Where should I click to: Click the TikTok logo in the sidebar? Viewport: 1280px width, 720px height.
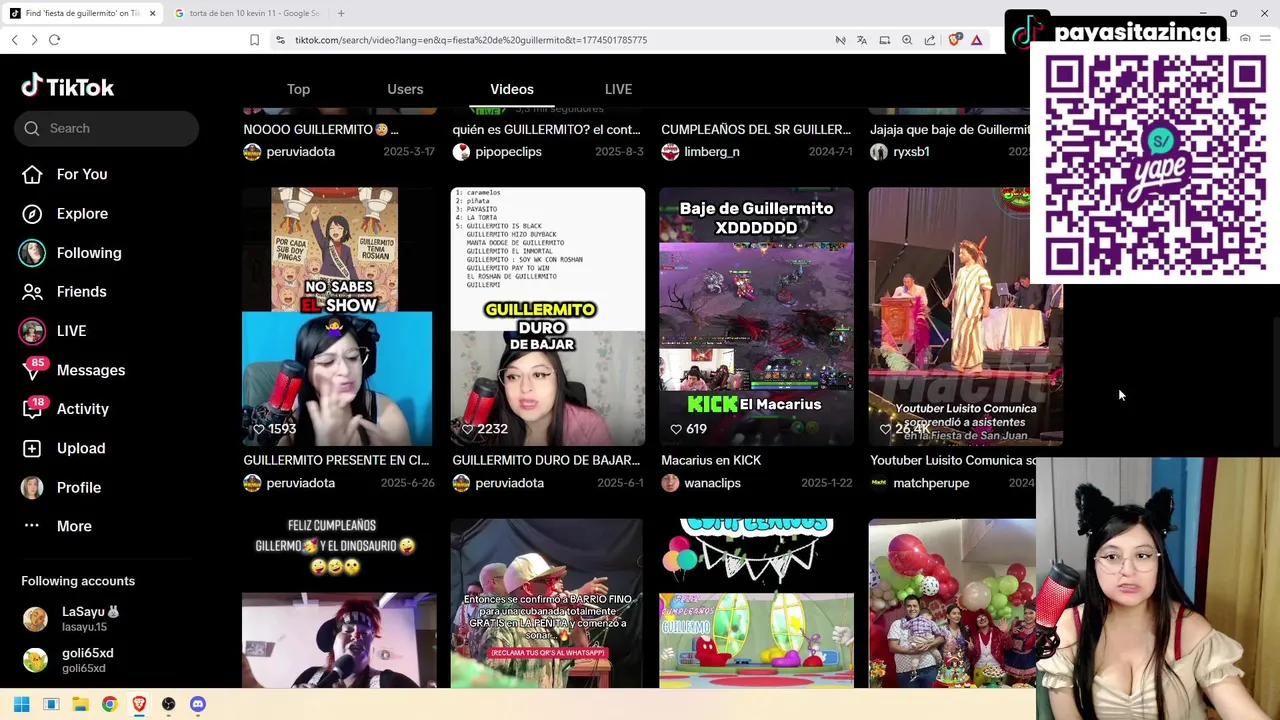(x=68, y=87)
